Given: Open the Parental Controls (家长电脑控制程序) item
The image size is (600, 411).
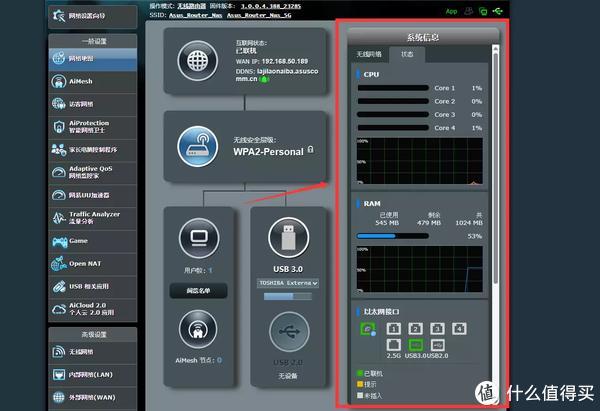Looking at the screenshot, I should [x=93, y=150].
